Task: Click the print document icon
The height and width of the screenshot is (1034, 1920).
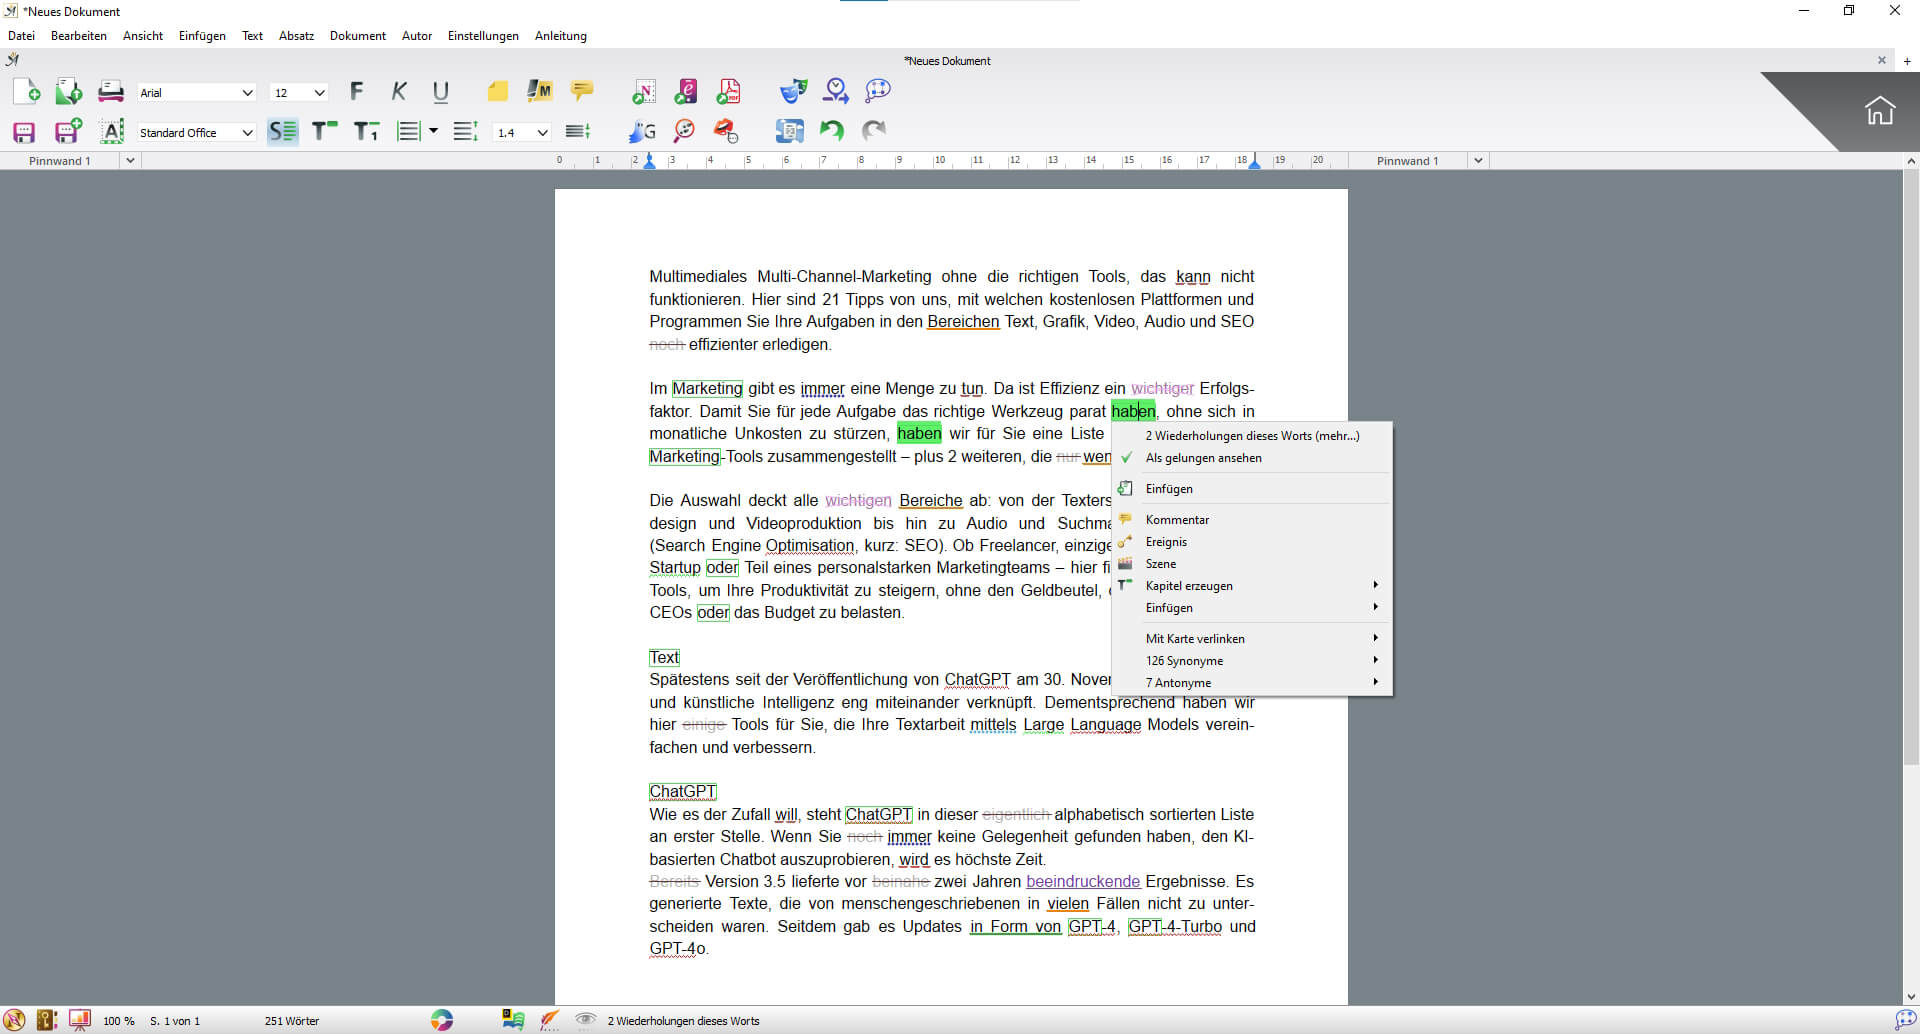Action: click(110, 92)
